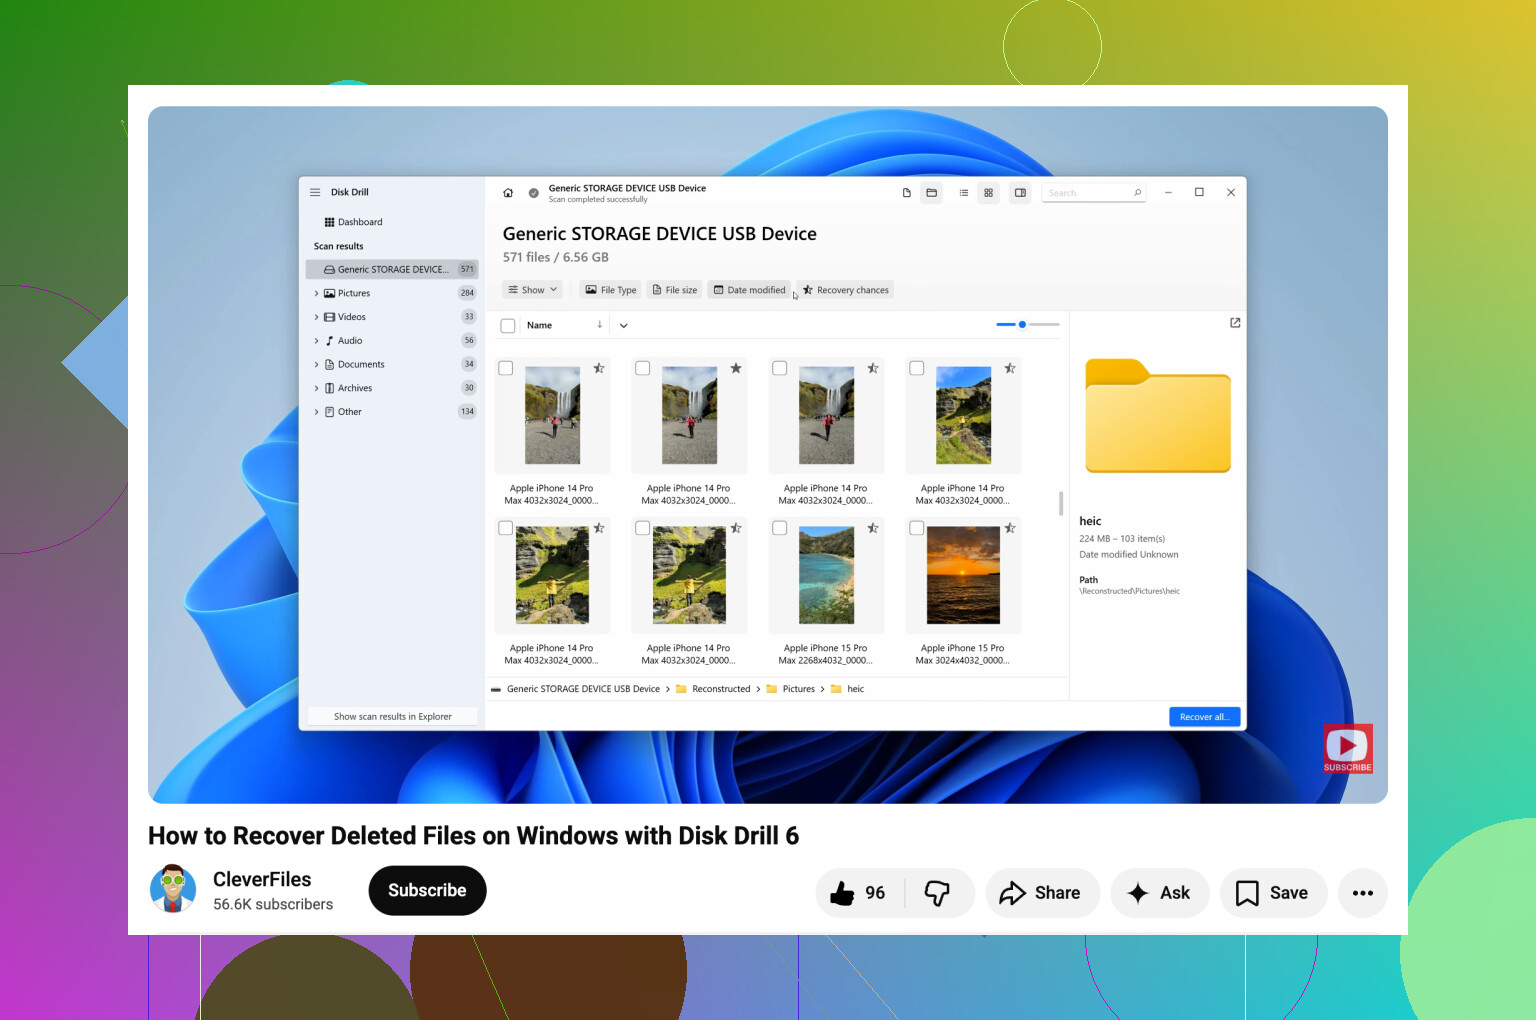Click the drive icon in breadcrumb bar
1536x1020 pixels.
click(x=496, y=689)
